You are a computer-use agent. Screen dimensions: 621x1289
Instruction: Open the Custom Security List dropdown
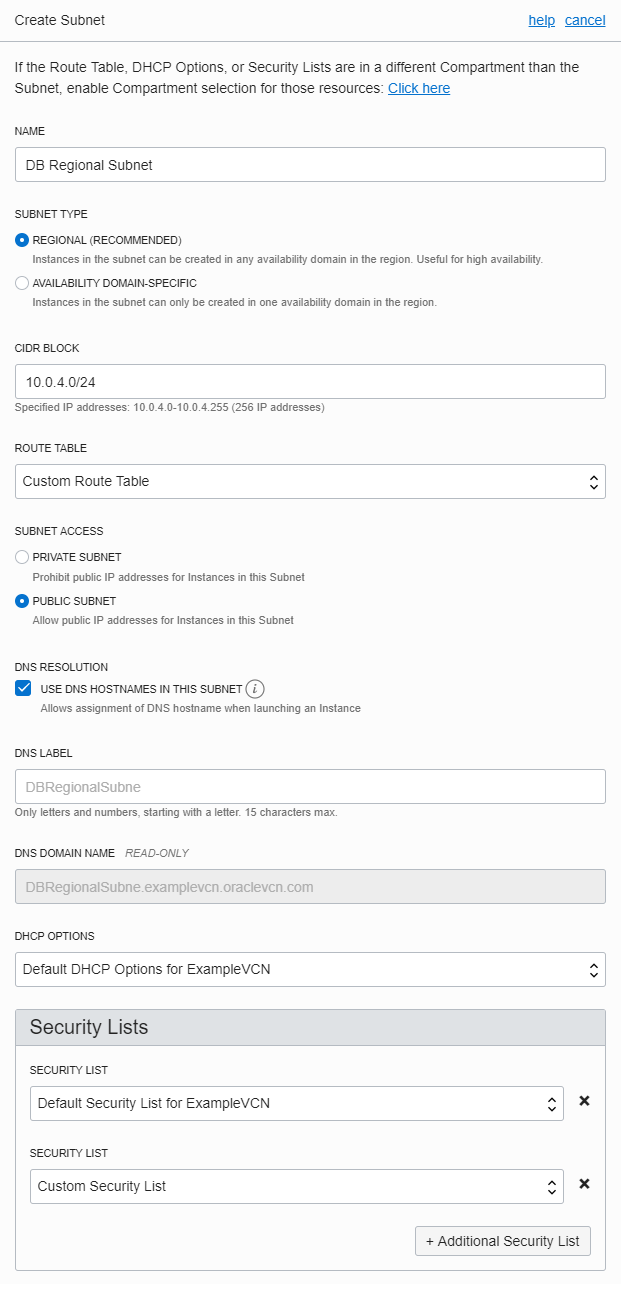297,1186
